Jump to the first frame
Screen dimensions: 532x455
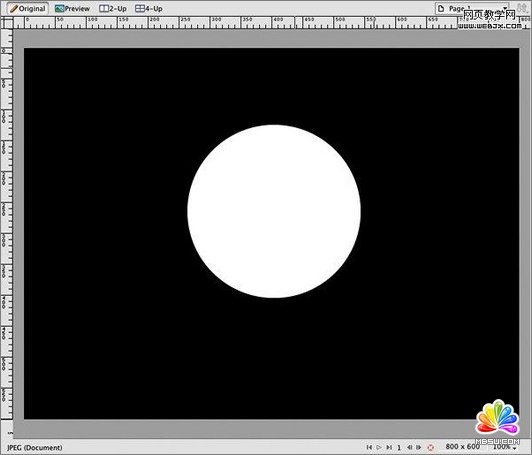click(x=369, y=447)
